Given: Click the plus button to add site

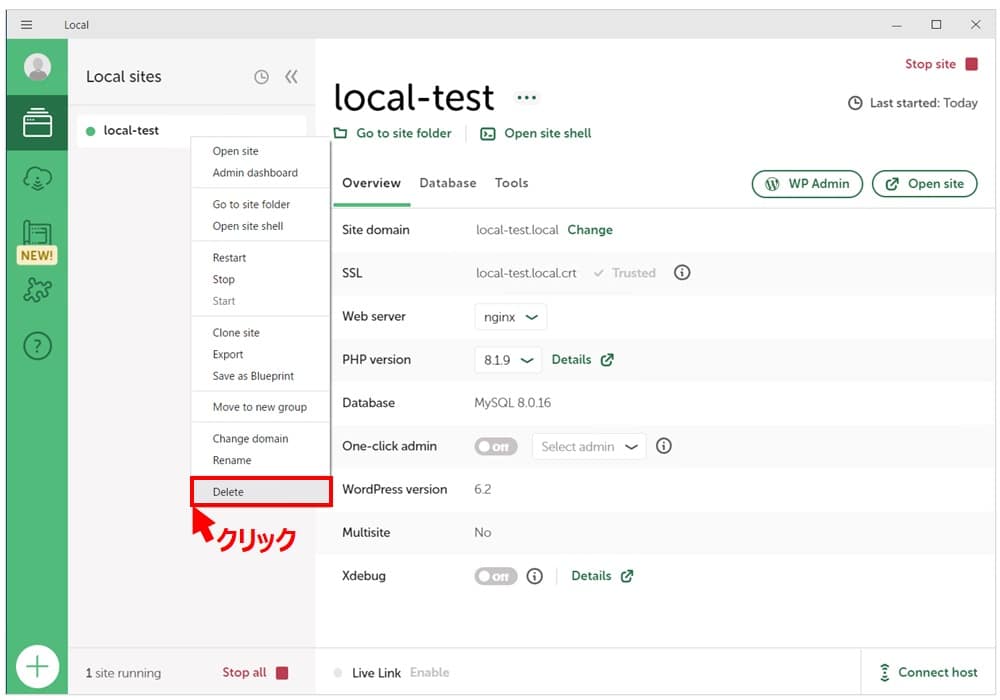Looking at the screenshot, I should pyautogui.click(x=38, y=666).
